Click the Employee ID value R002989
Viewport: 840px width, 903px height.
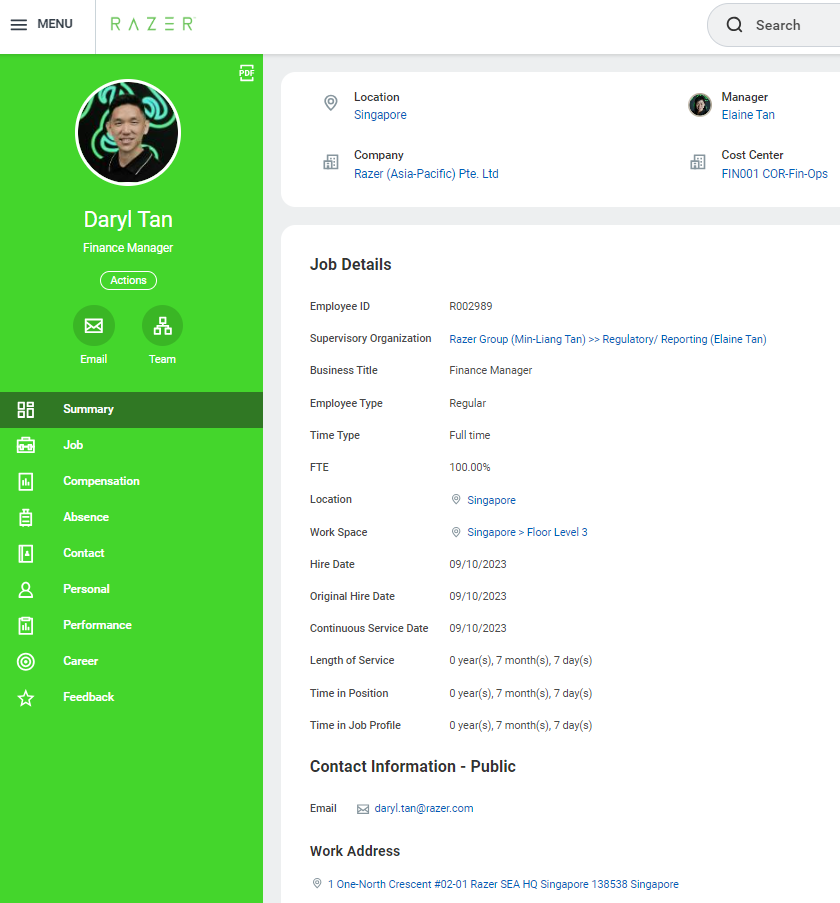470,306
